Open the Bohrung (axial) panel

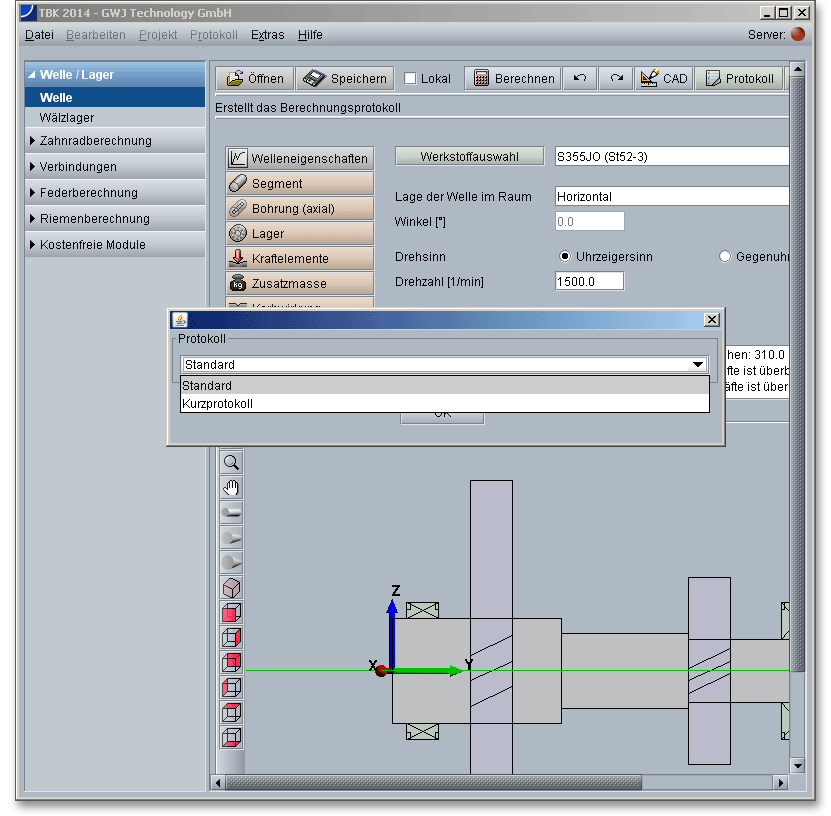(x=299, y=209)
